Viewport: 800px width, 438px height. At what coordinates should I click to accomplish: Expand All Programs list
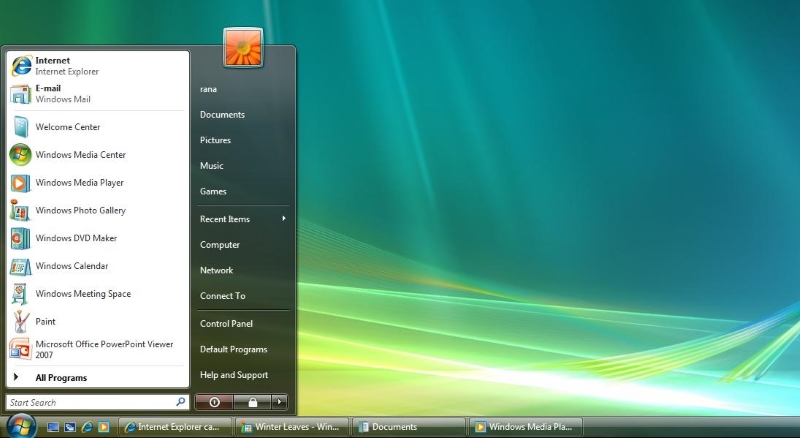97,378
